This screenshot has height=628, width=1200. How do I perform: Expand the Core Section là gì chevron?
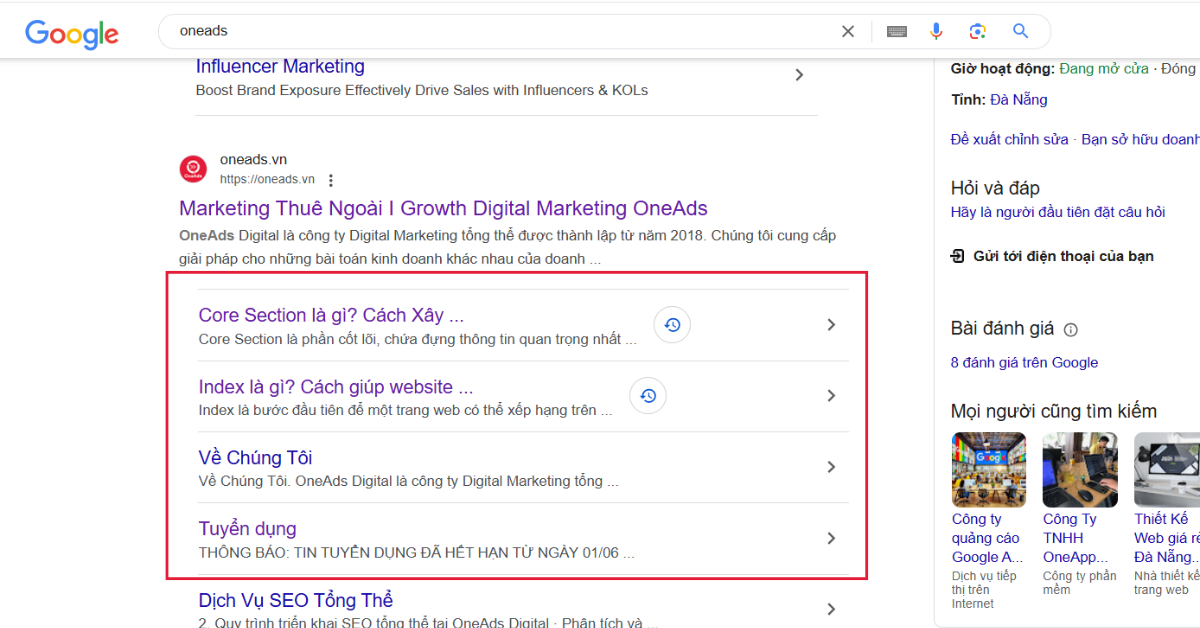pyautogui.click(x=831, y=325)
